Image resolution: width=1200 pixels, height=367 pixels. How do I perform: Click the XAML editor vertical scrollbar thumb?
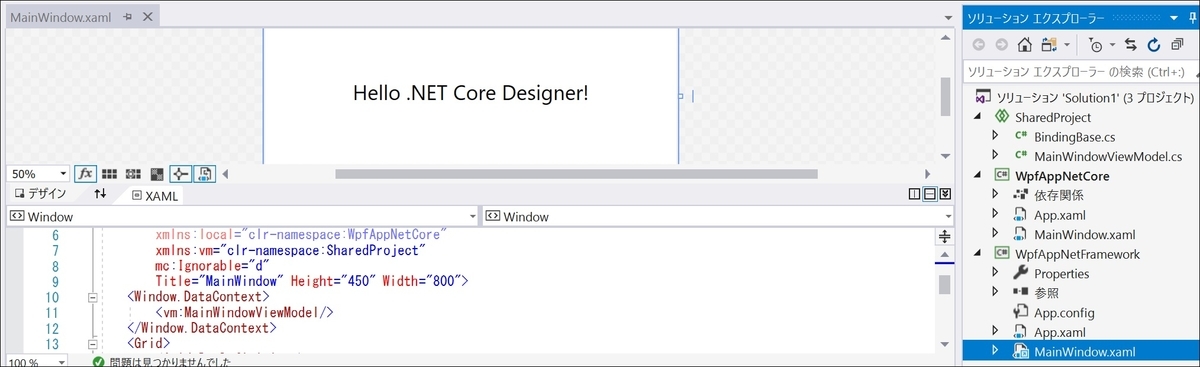pos(944,285)
